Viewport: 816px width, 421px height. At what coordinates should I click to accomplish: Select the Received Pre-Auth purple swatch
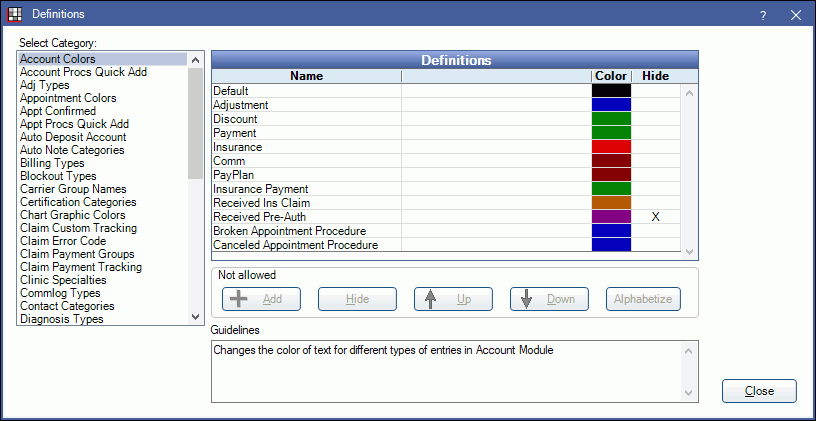611,216
